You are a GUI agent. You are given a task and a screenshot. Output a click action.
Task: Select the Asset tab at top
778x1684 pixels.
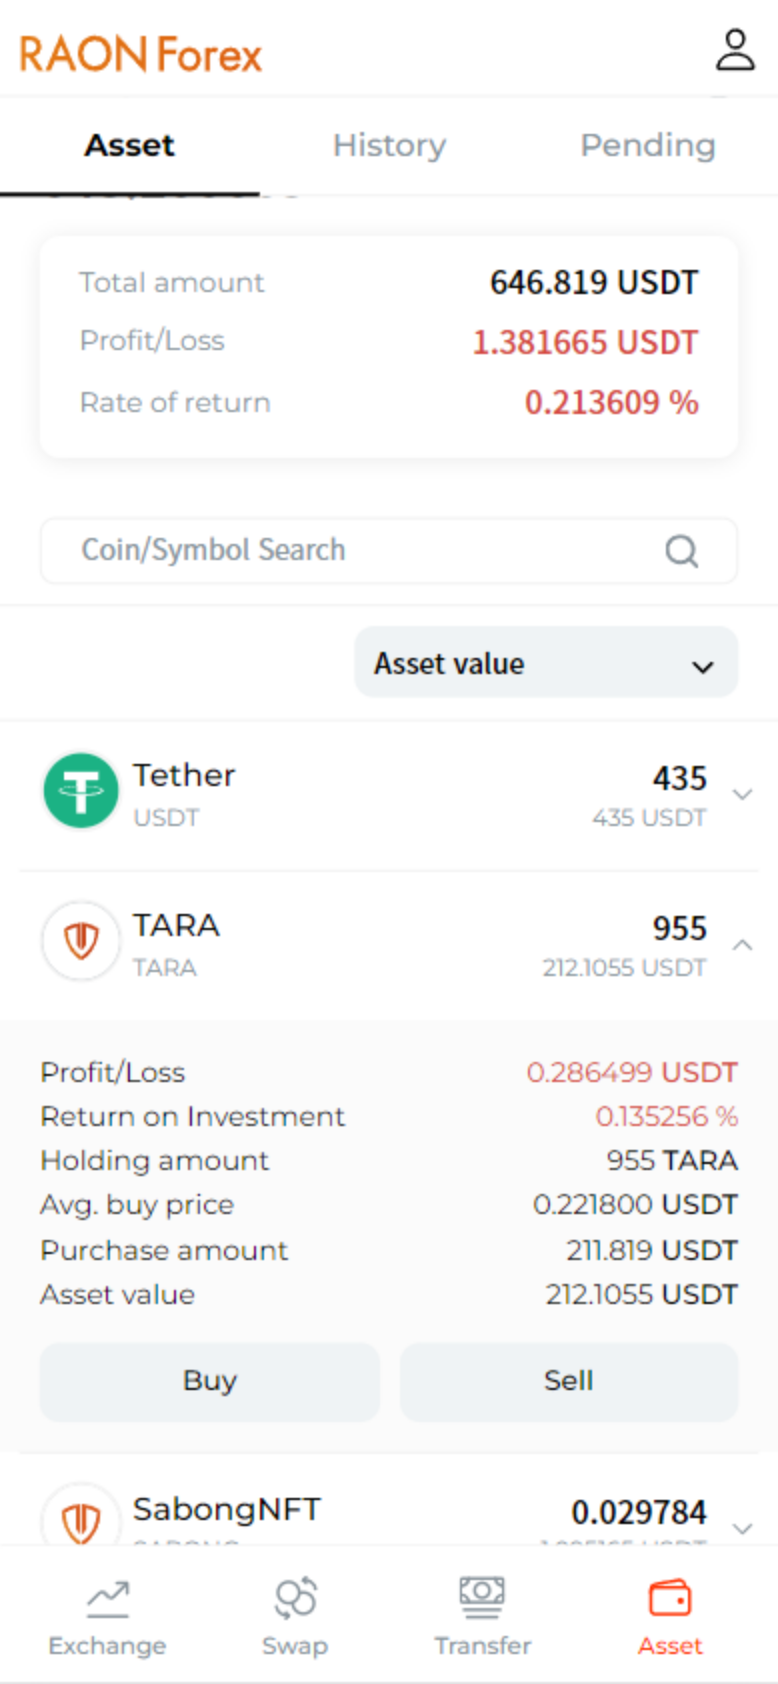129,146
